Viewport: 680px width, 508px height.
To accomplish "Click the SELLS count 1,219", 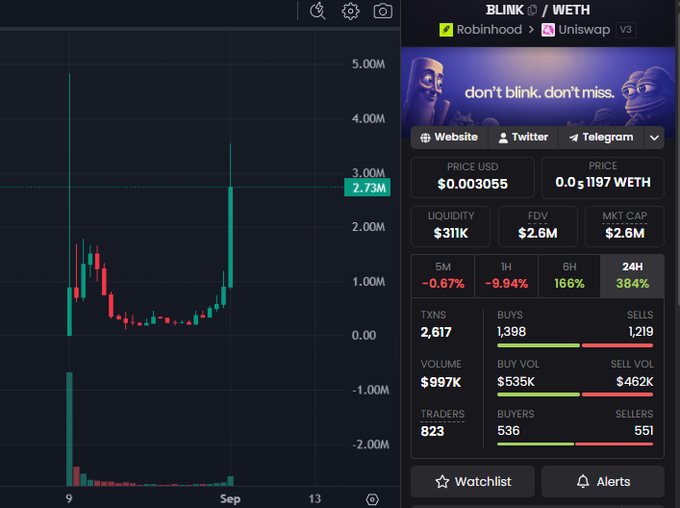I will 641,332.
